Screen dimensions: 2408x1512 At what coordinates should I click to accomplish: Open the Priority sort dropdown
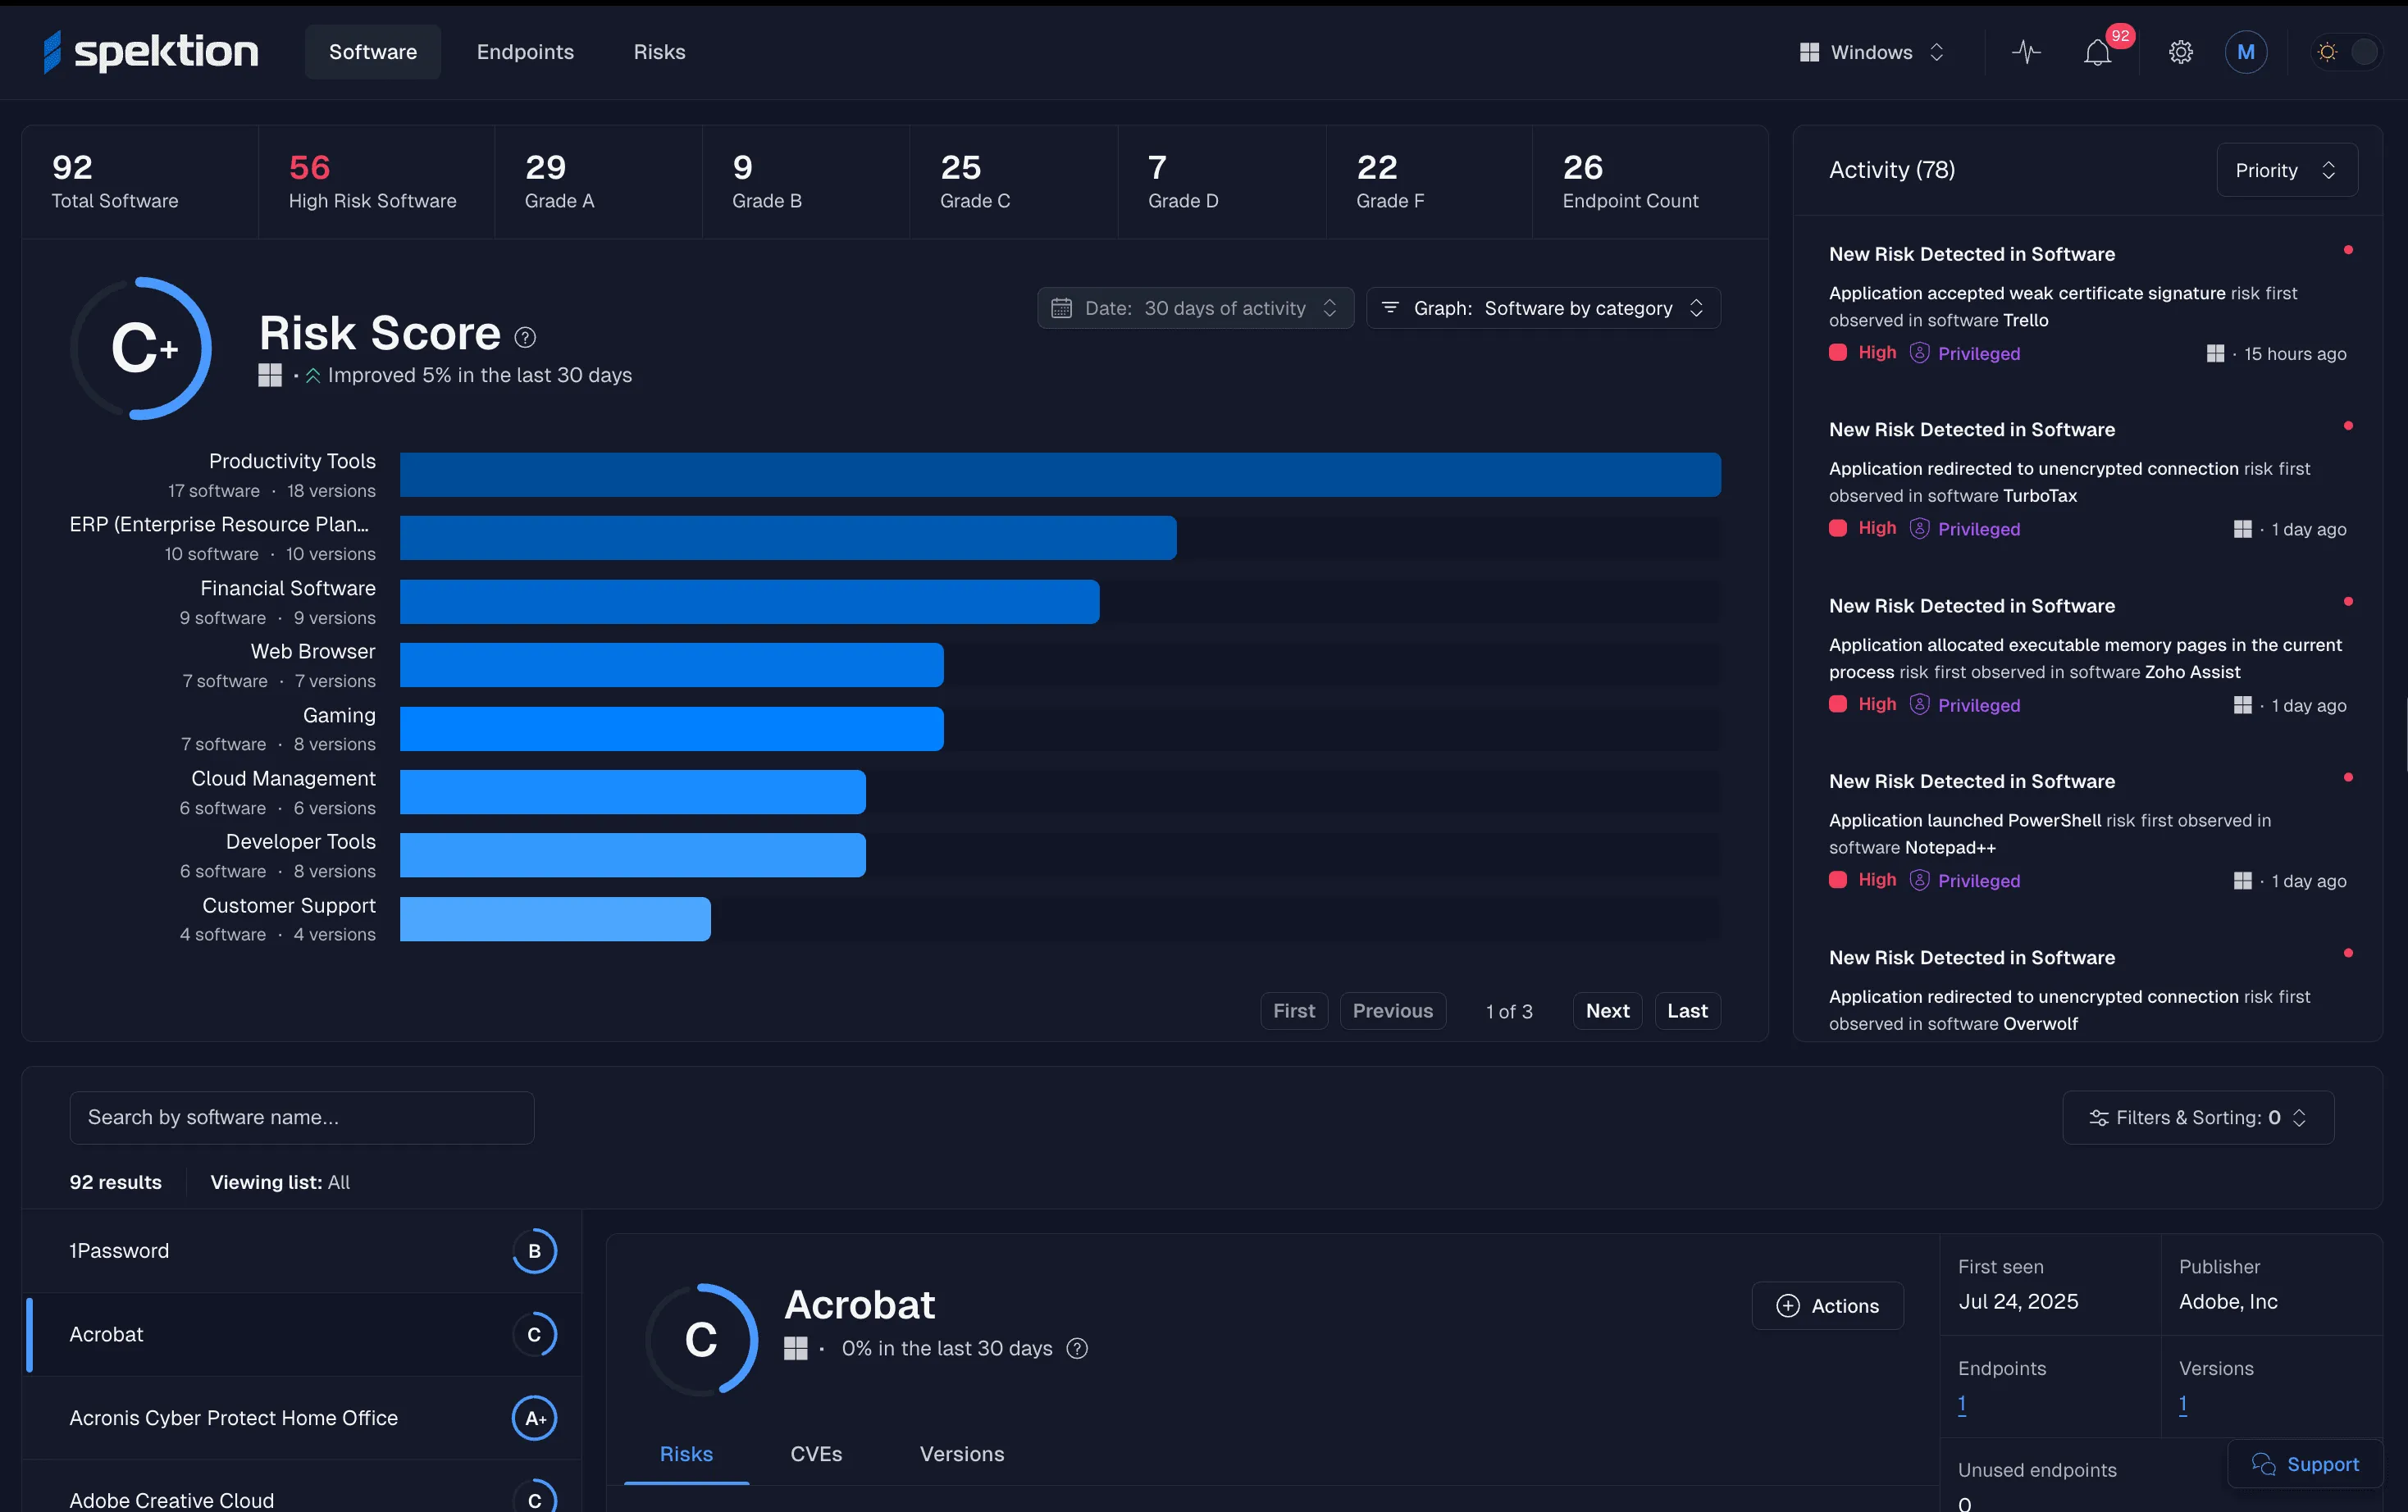point(2287,170)
